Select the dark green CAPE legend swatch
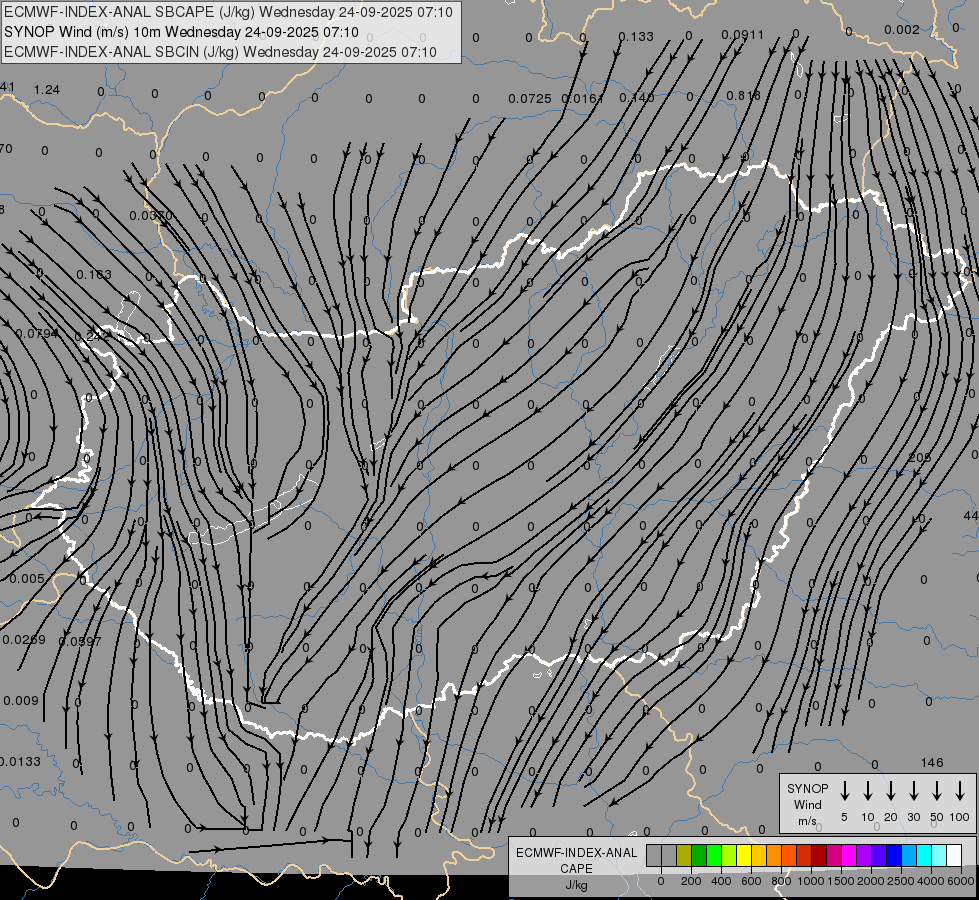The height and width of the screenshot is (900, 979). pyautogui.click(x=699, y=855)
